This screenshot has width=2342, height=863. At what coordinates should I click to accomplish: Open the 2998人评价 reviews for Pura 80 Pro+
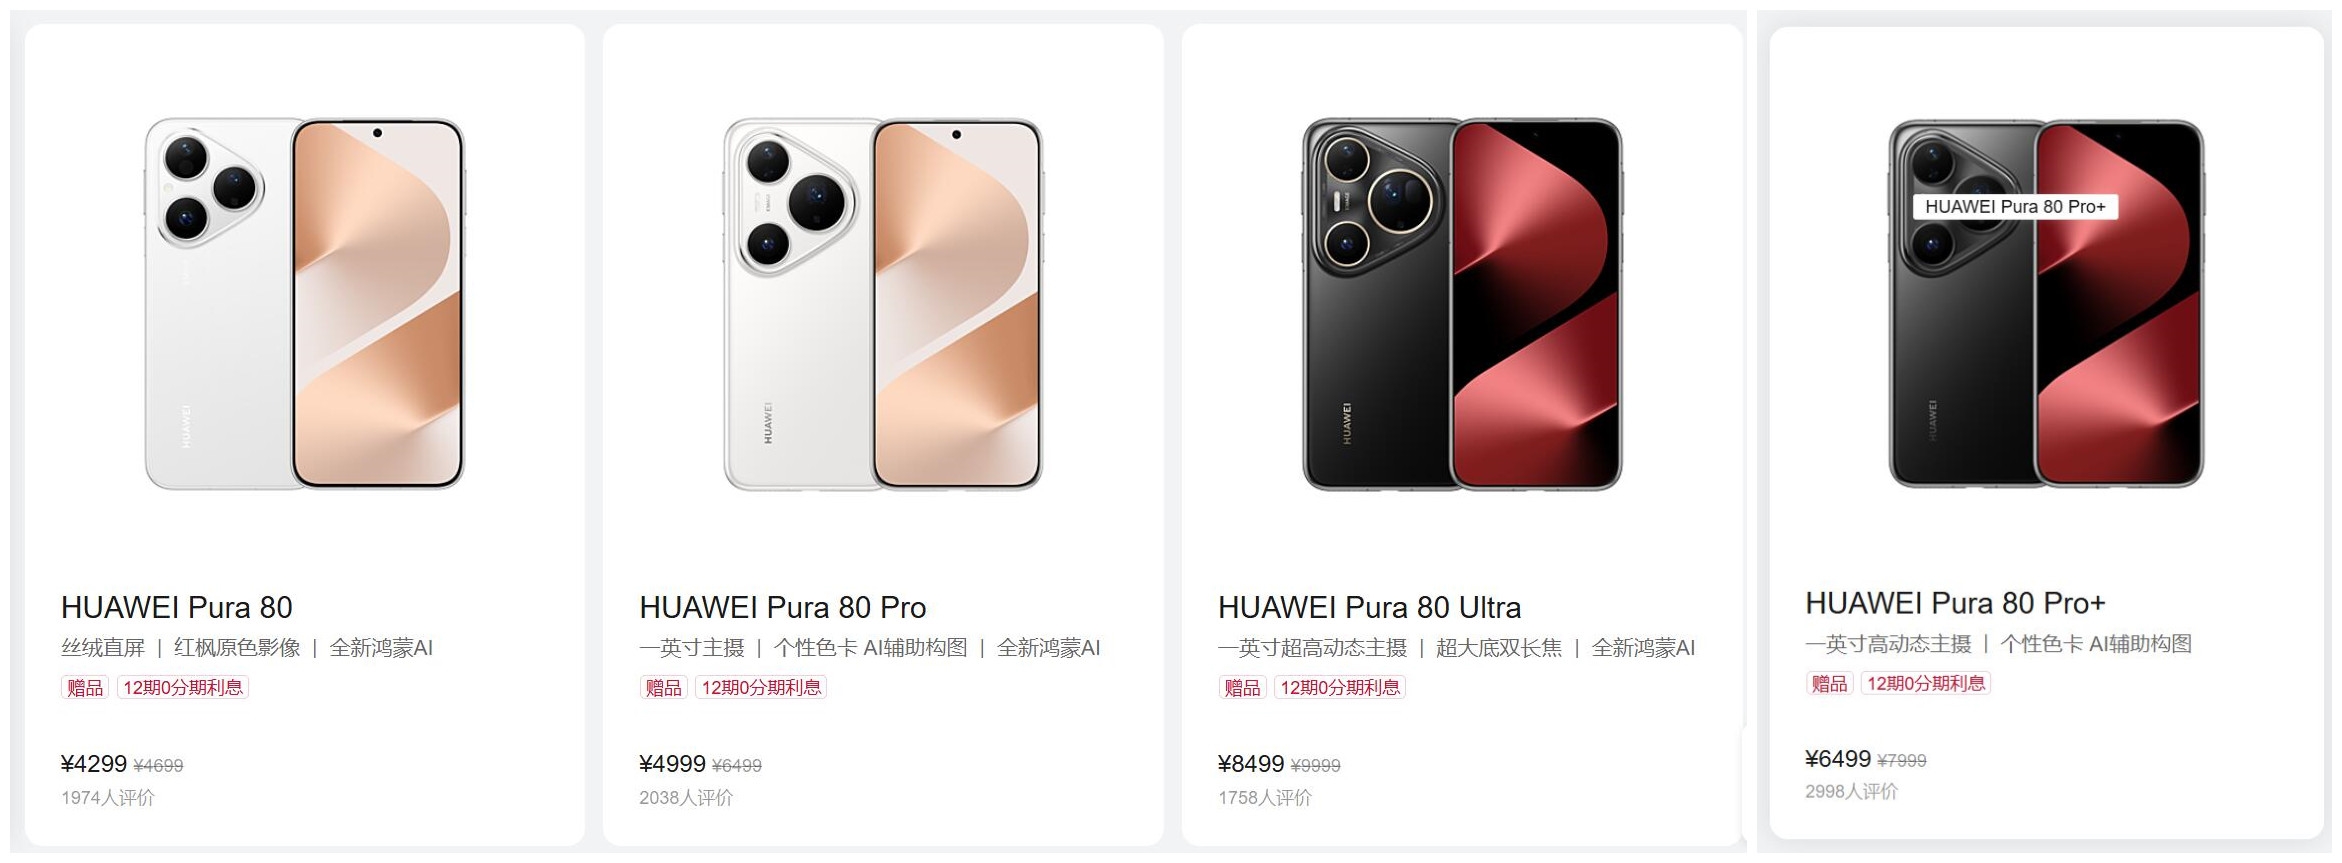tap(1851, 791)
